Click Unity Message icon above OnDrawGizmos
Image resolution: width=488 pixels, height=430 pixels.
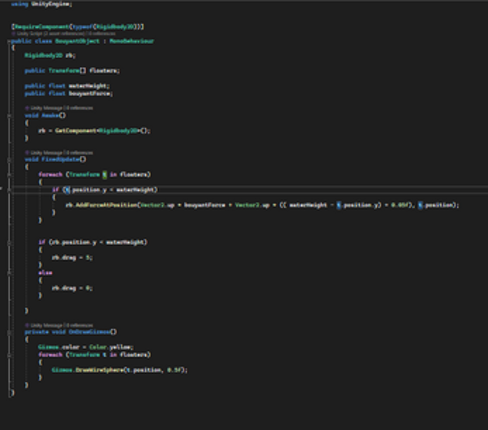point(27,325)
